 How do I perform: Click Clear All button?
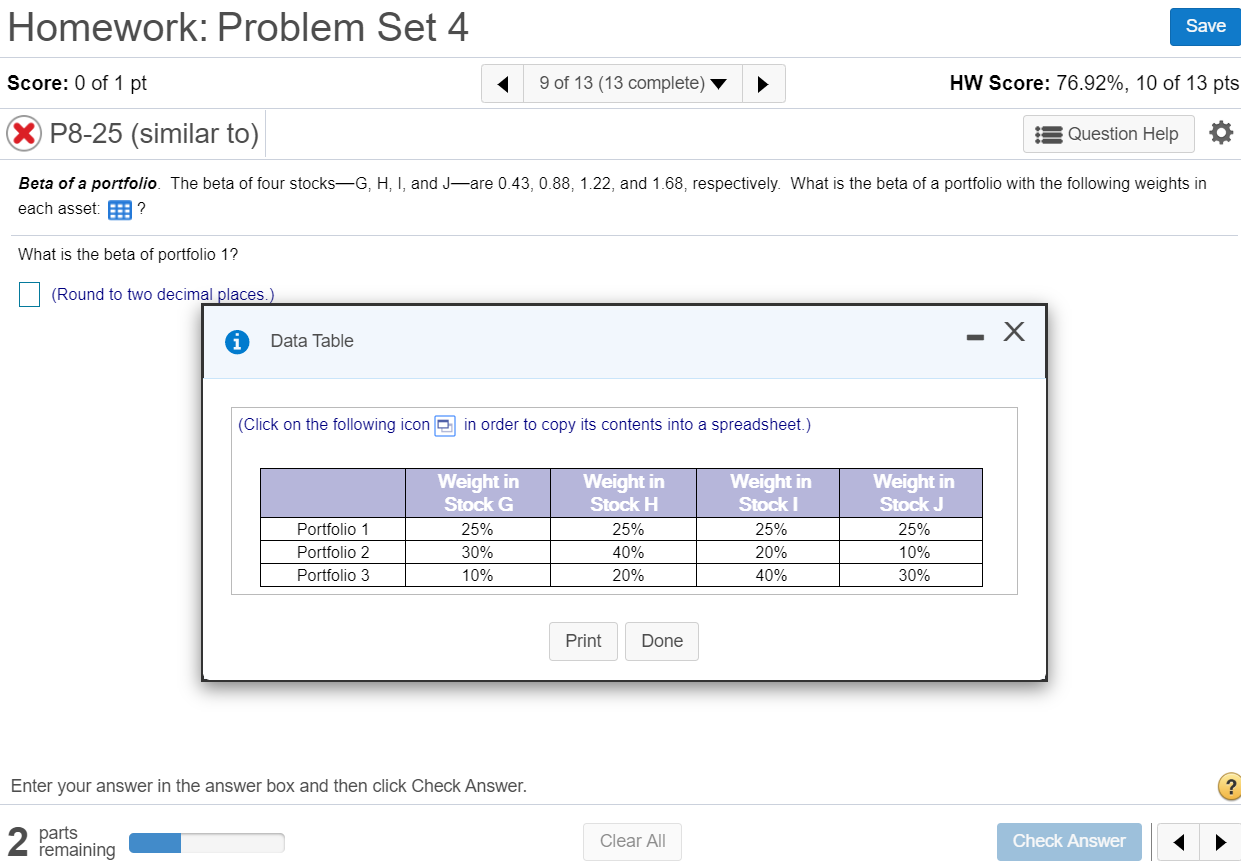pos(632,841)
